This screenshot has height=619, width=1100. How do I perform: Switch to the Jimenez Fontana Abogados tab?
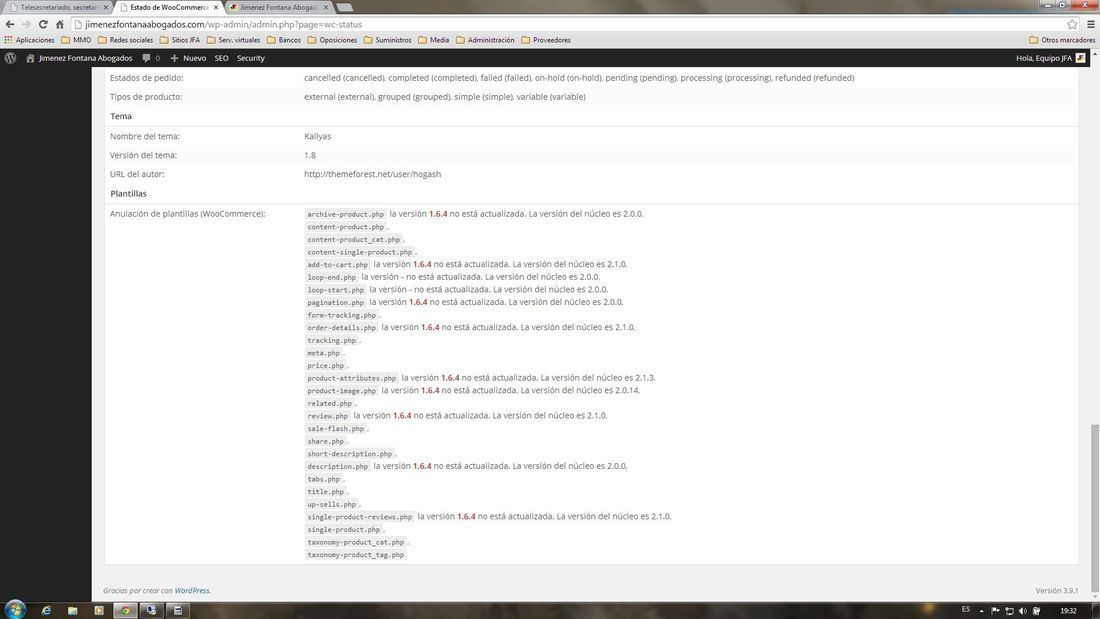tap(279, 7)
